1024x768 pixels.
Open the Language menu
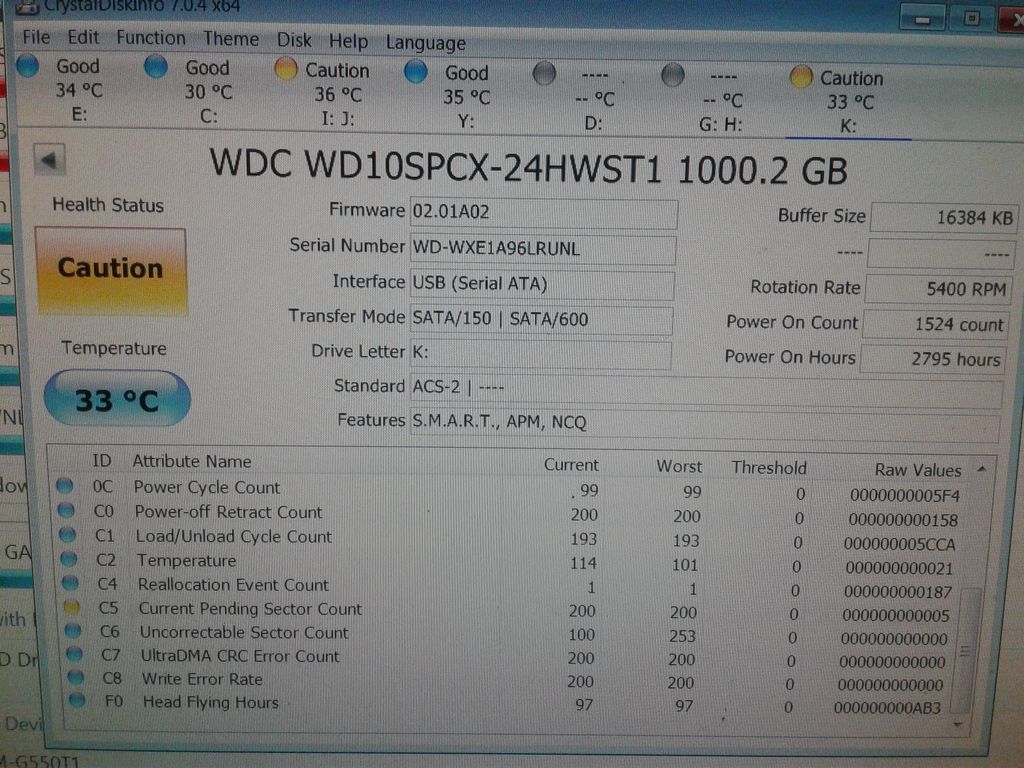(x=426, y=42)
